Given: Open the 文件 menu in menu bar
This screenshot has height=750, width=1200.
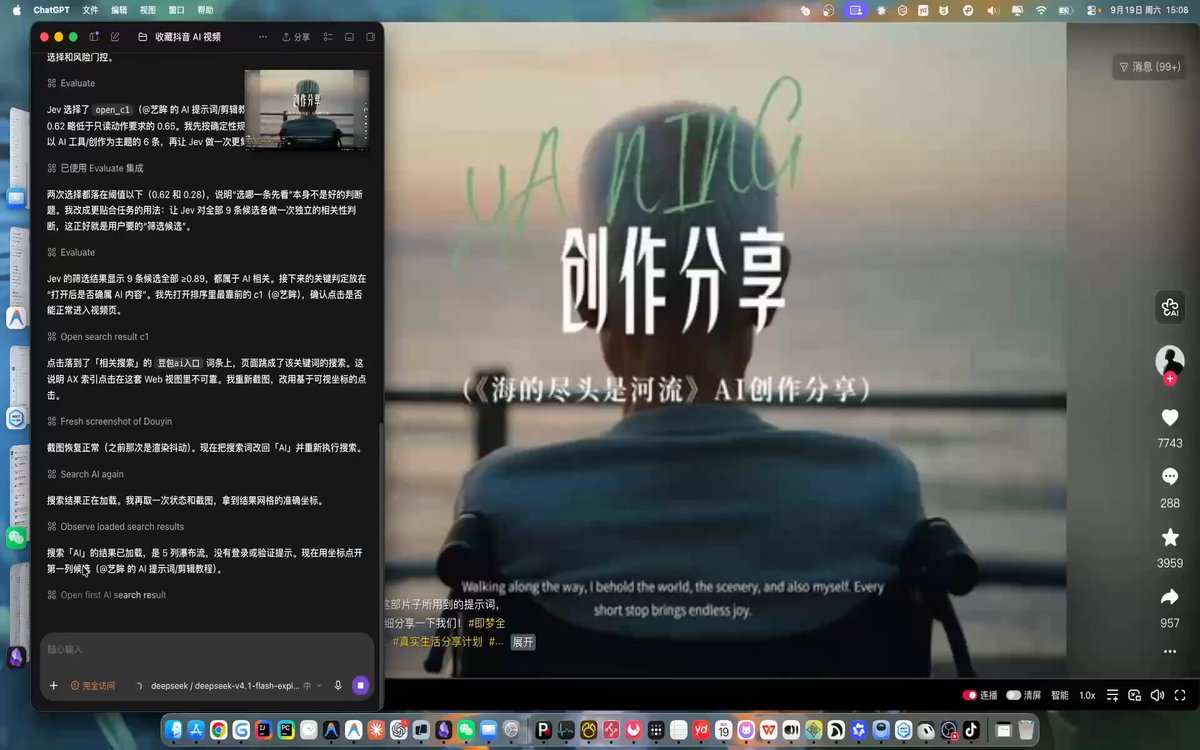Looking at the screenshot, I should click(90, 9).
